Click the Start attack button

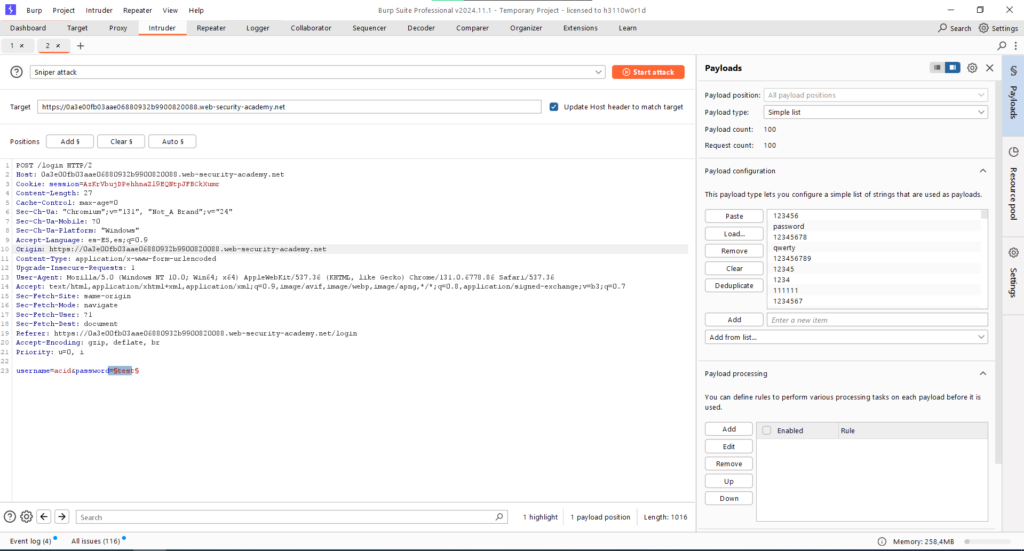coord(648,72)
